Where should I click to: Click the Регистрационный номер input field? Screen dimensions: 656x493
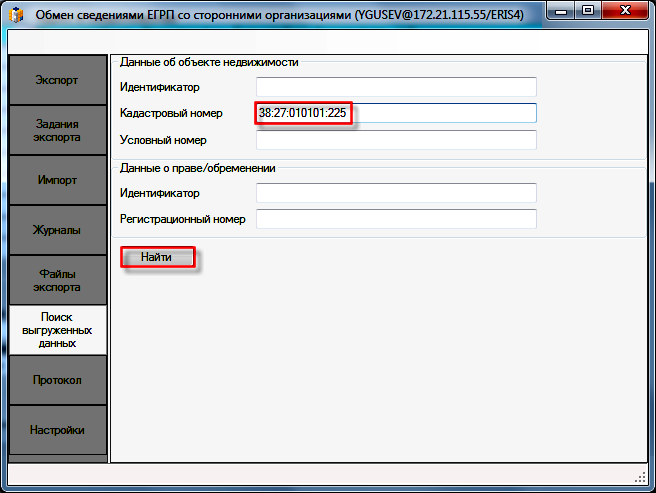[396, 219]
